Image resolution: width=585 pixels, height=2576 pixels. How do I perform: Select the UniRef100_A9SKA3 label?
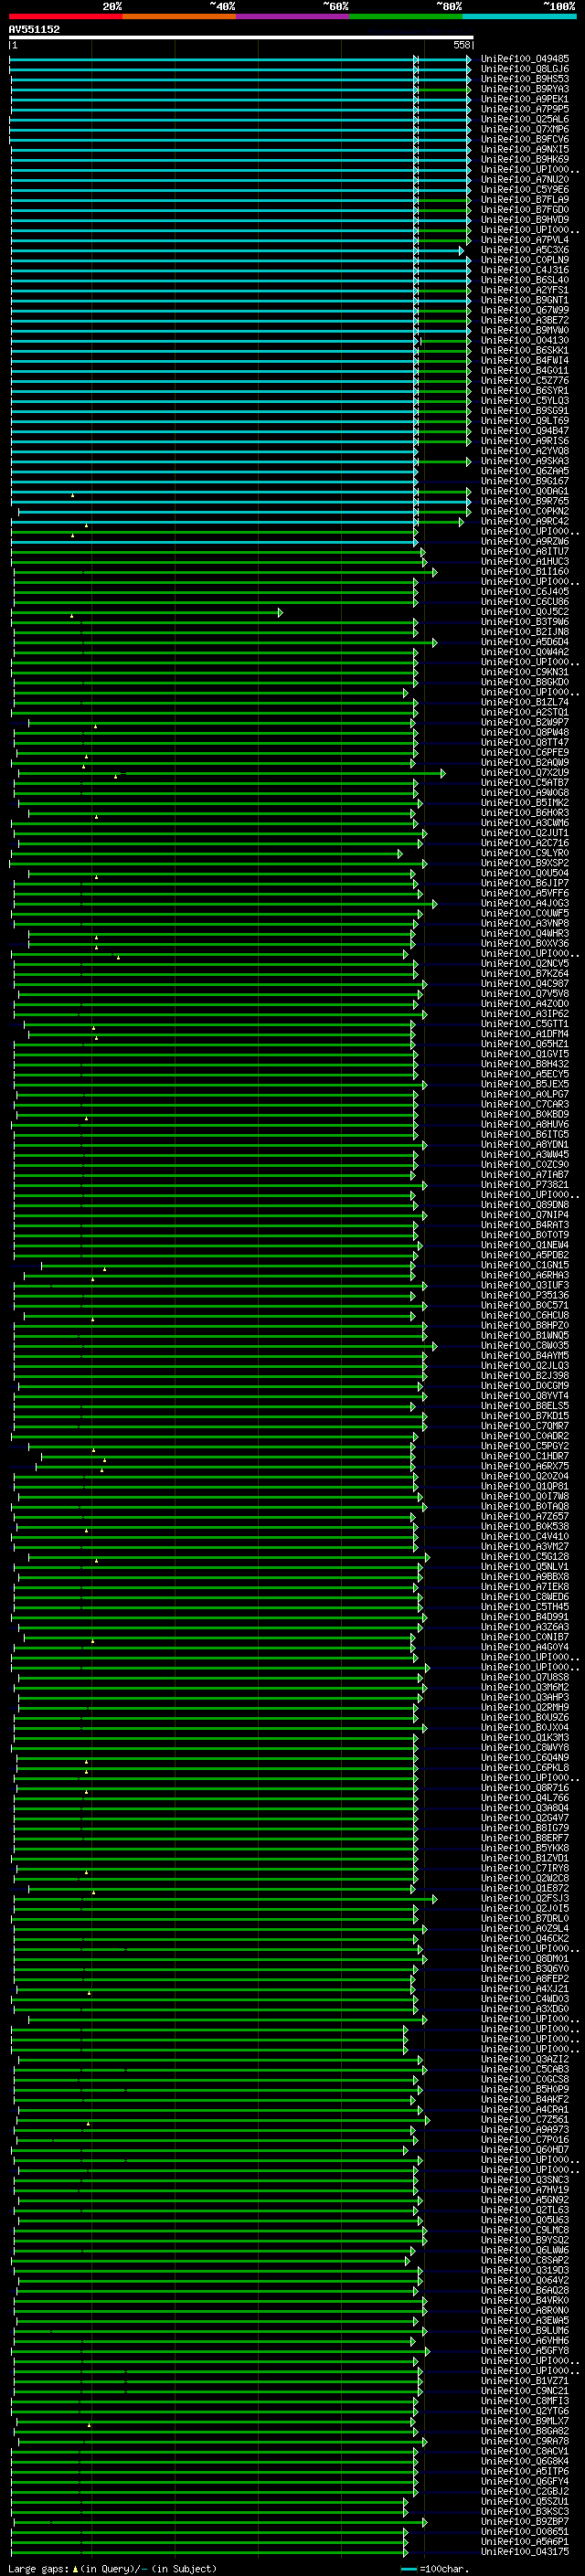(525, 461)
